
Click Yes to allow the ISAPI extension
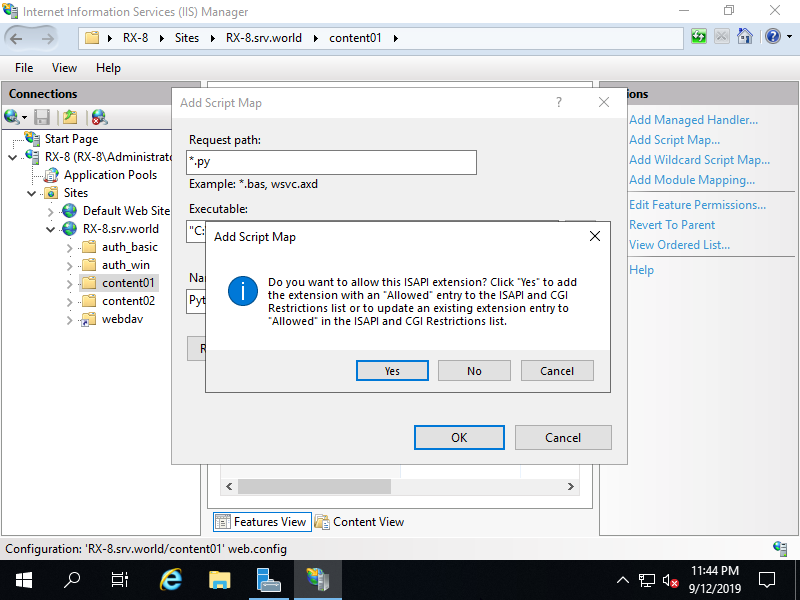point(392,371)
